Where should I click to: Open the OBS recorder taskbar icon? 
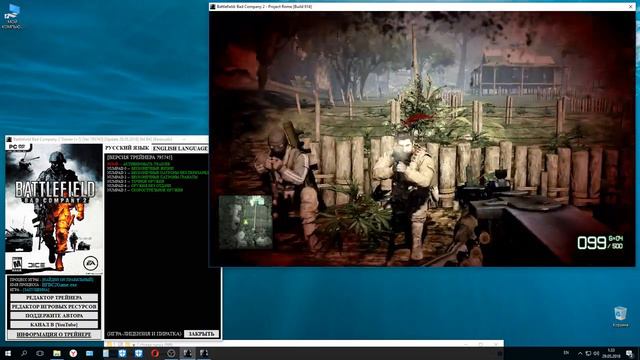pos(171,353)
